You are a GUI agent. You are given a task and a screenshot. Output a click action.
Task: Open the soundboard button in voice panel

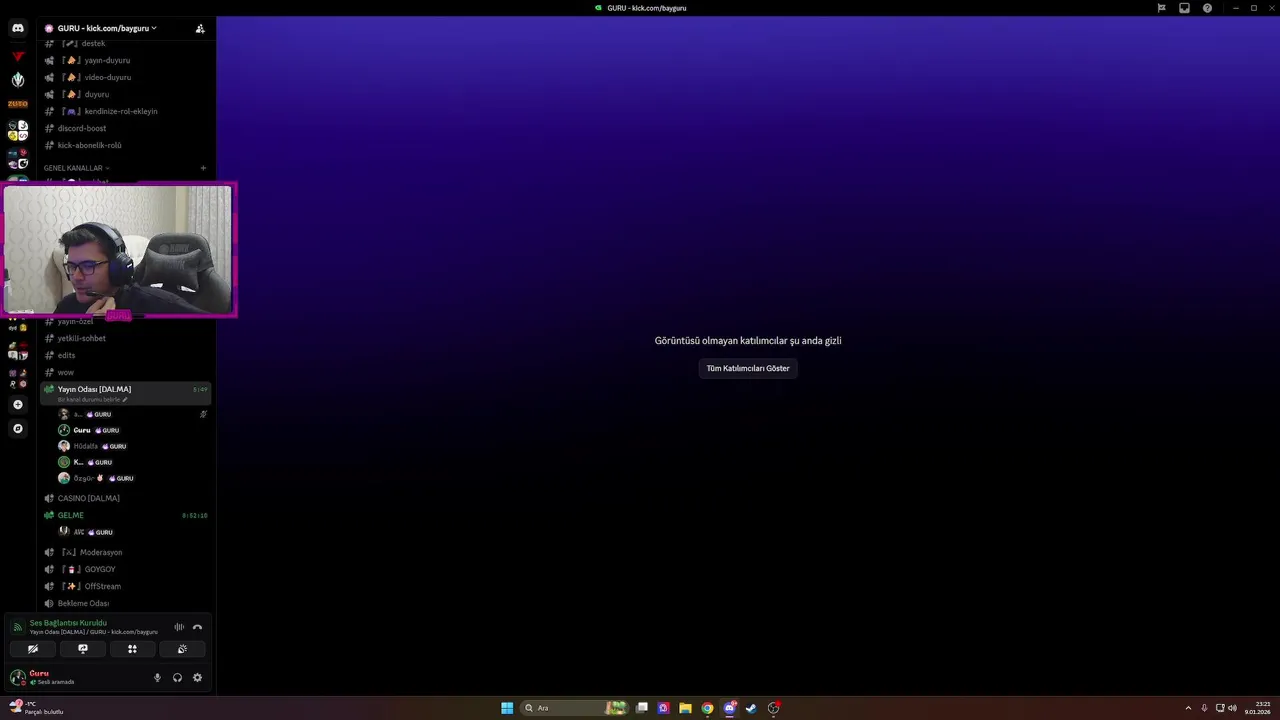coord(182,649)
